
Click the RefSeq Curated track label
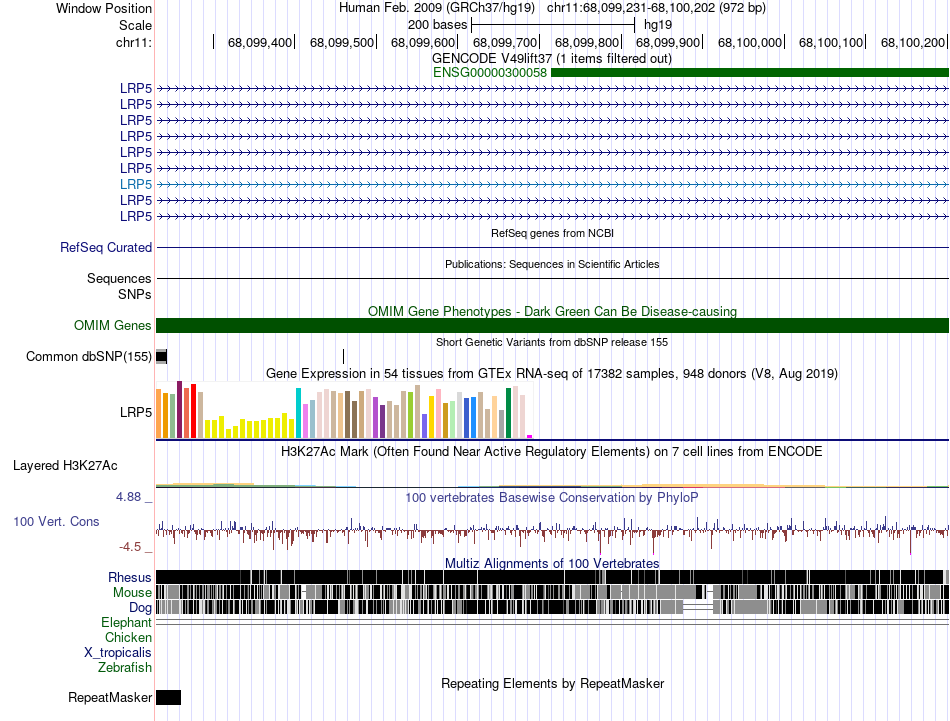pyautogui.click(x=106, y=247)
